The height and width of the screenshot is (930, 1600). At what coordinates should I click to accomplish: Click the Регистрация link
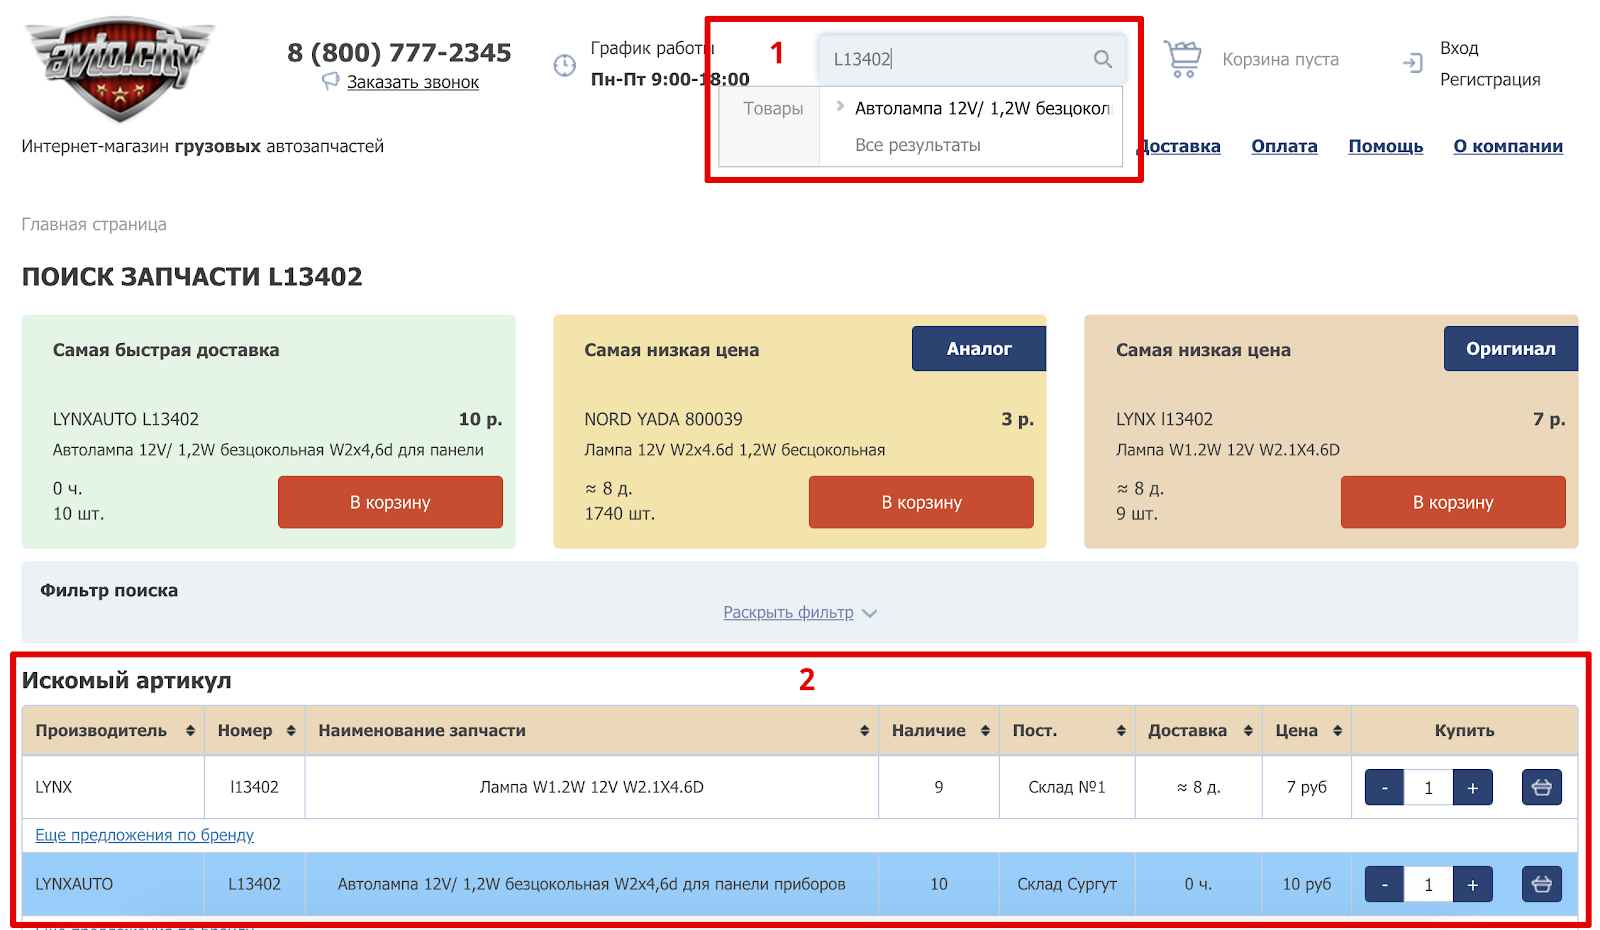[1490, 79]
